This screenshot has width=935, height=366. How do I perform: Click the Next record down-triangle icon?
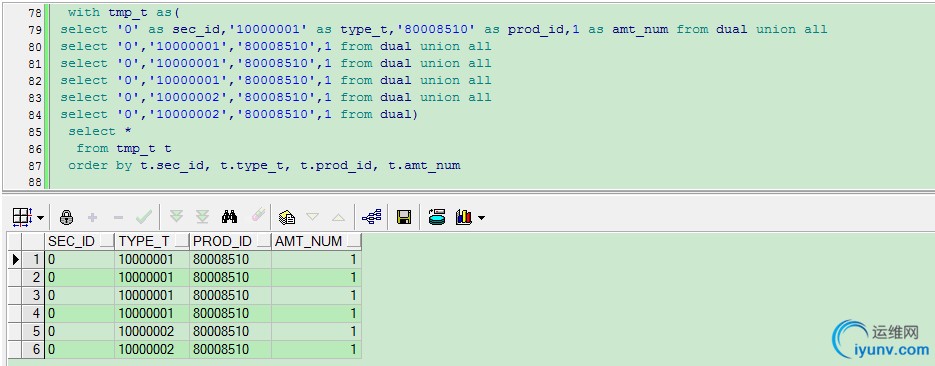pyautogui.click(x=313, y=218)
